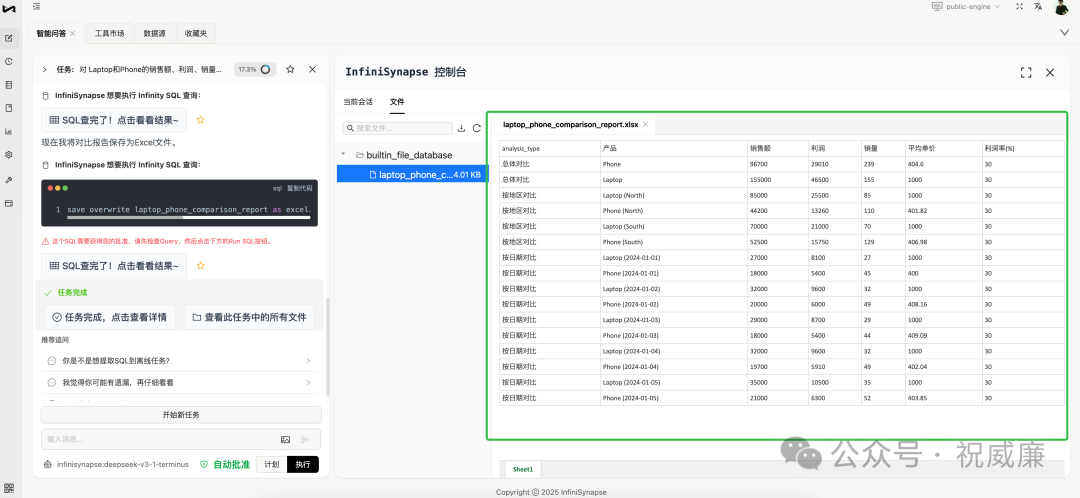
Task: Click the infinisynapse:deepseek-v3-1-terminus model label
Action: pos(123,464)
